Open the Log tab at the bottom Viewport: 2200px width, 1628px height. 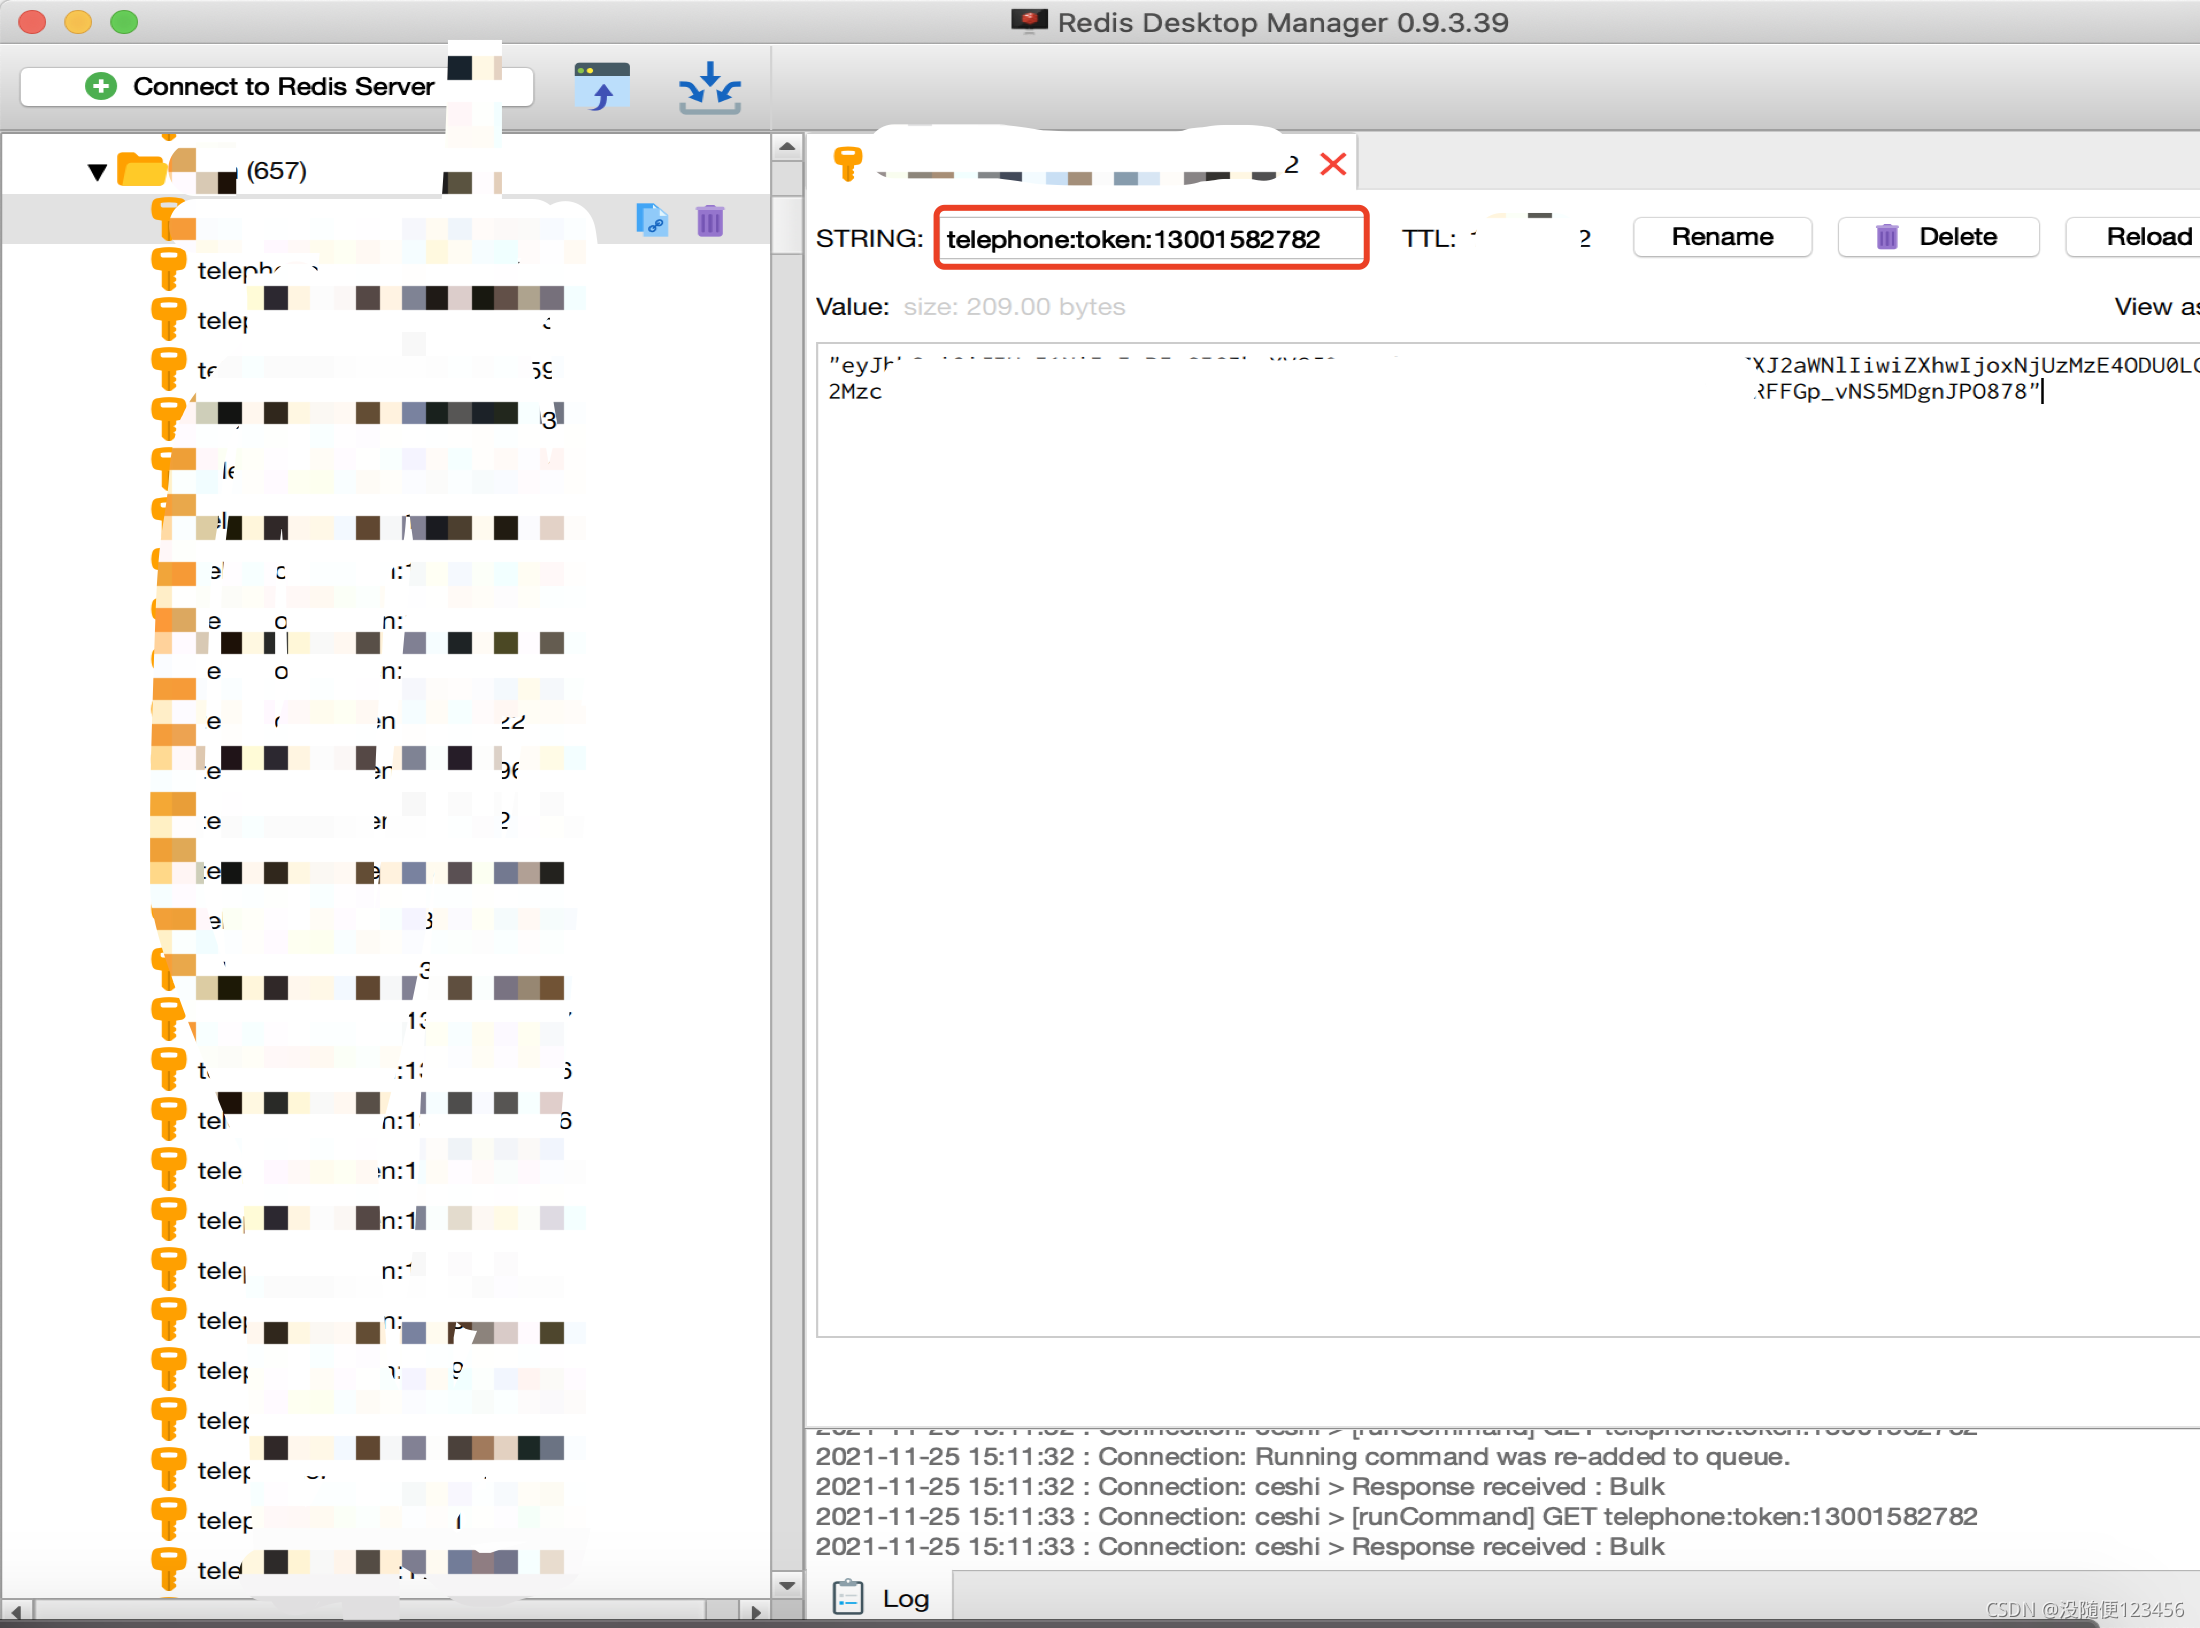882,1598
